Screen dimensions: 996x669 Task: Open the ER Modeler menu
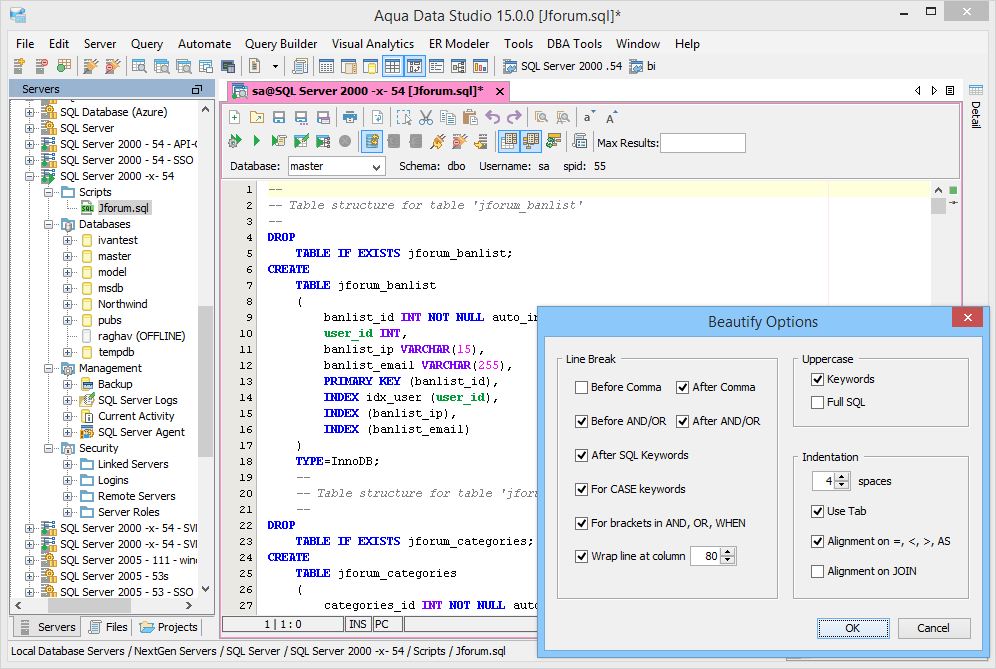point(459,44)
